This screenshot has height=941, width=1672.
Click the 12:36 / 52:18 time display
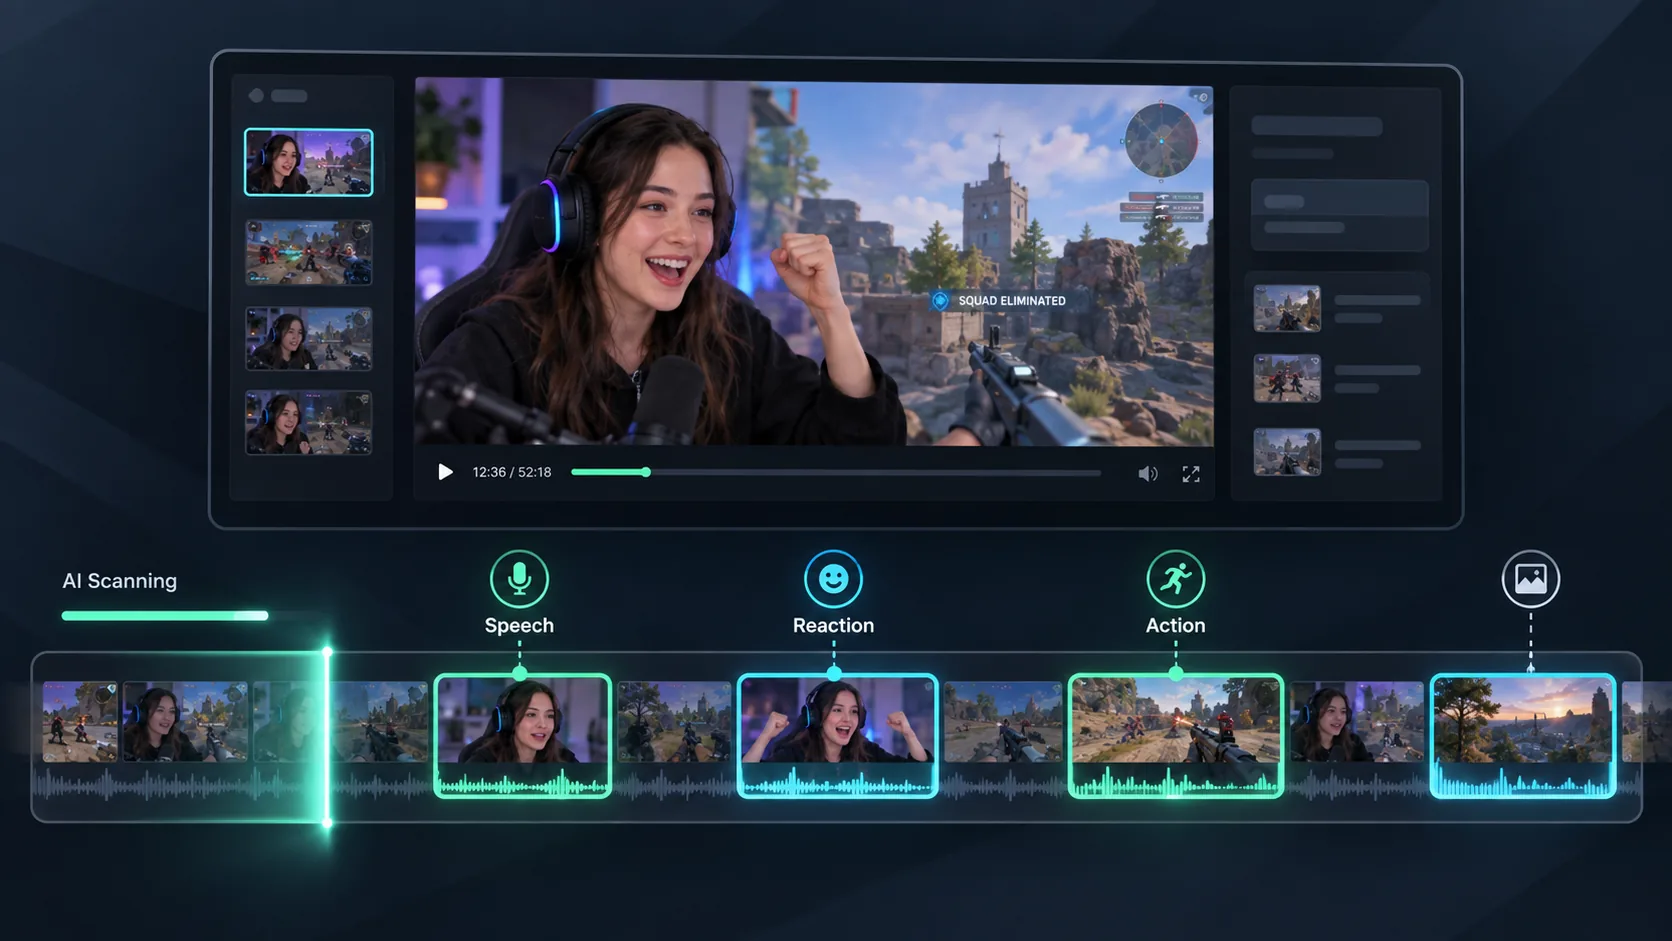tap(512, 472)
